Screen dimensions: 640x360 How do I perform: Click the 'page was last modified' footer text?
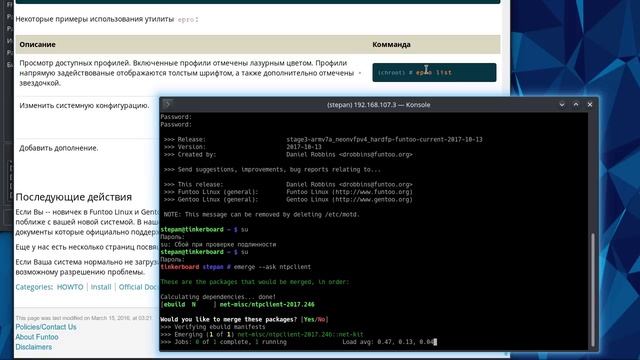pyautogui.click(x=83, y=318)
